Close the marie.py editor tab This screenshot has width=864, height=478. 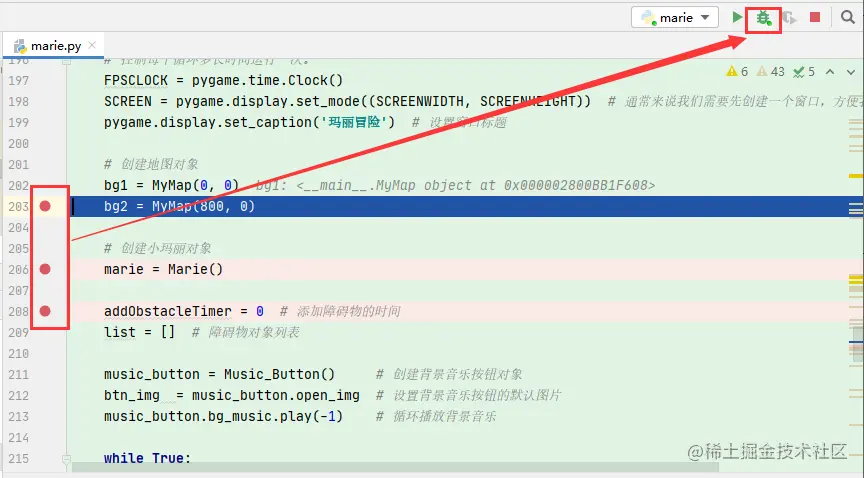click(92, 45)
